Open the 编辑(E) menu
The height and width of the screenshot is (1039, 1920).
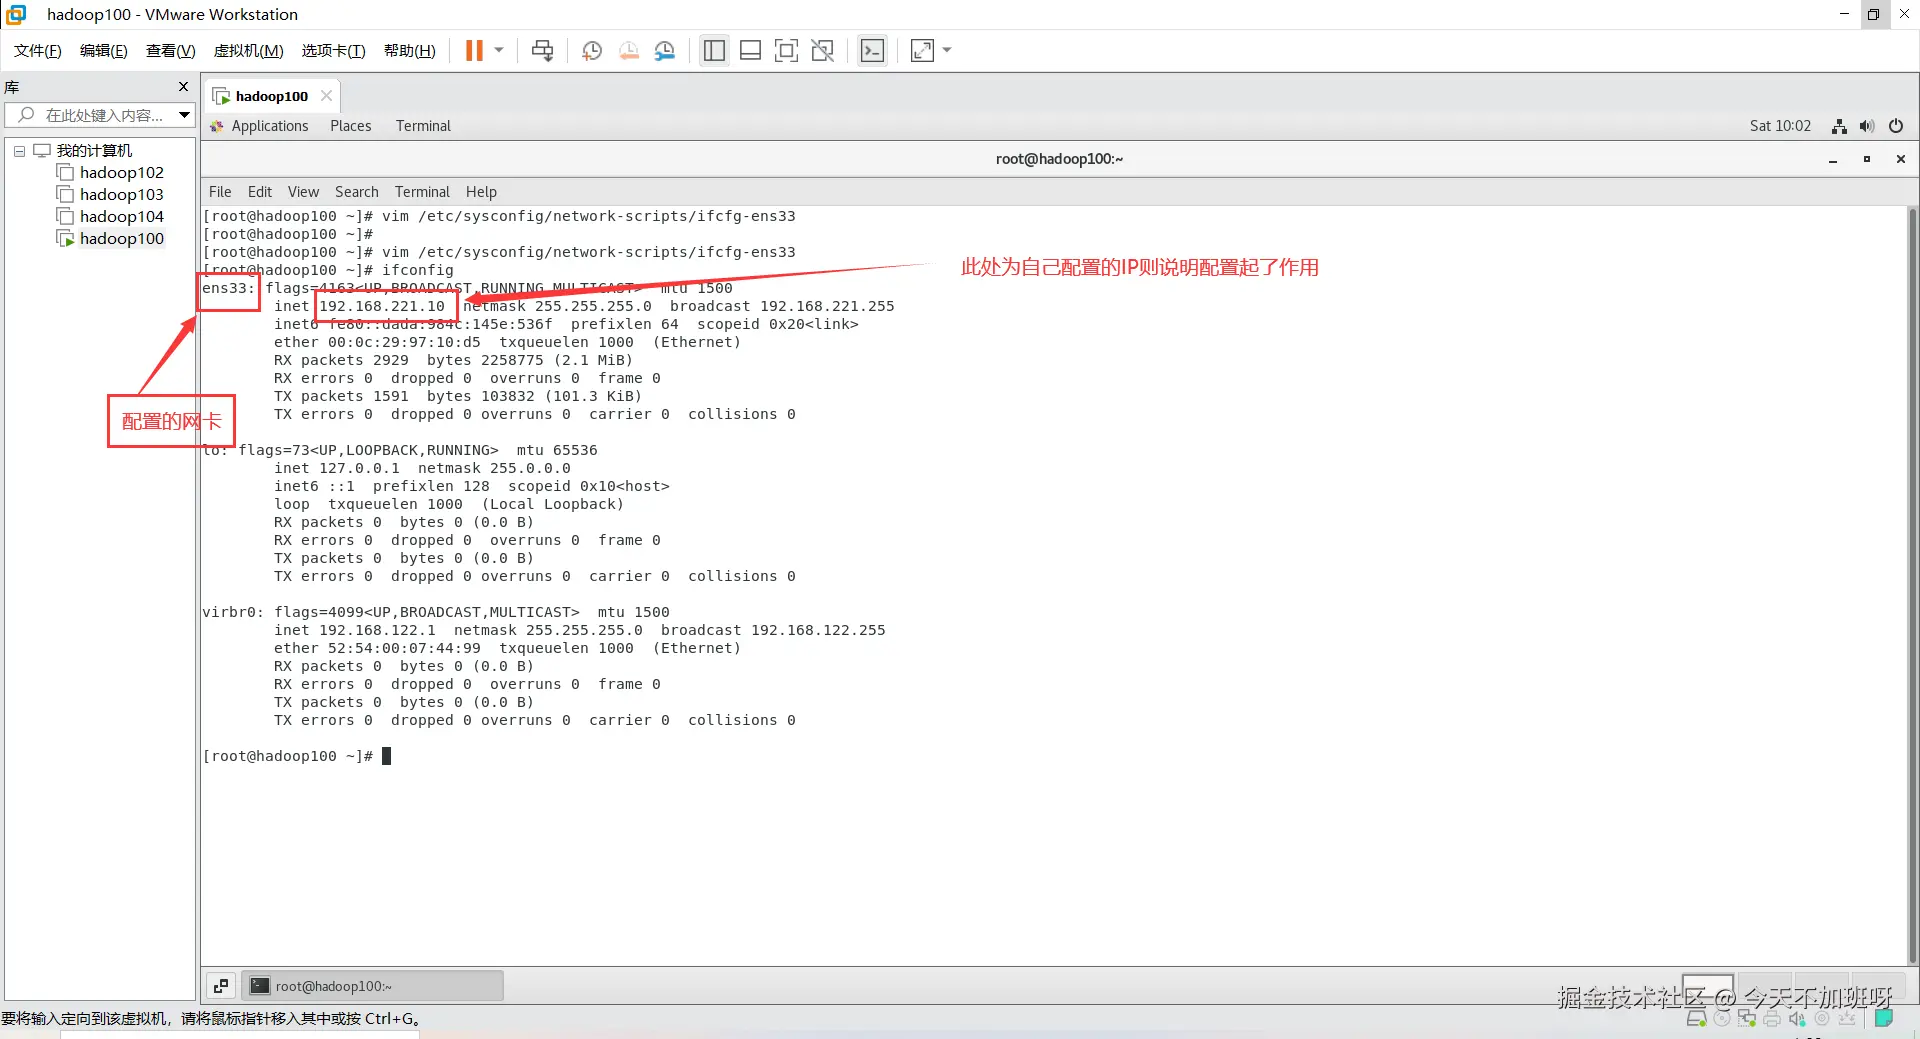click(103, 51)
